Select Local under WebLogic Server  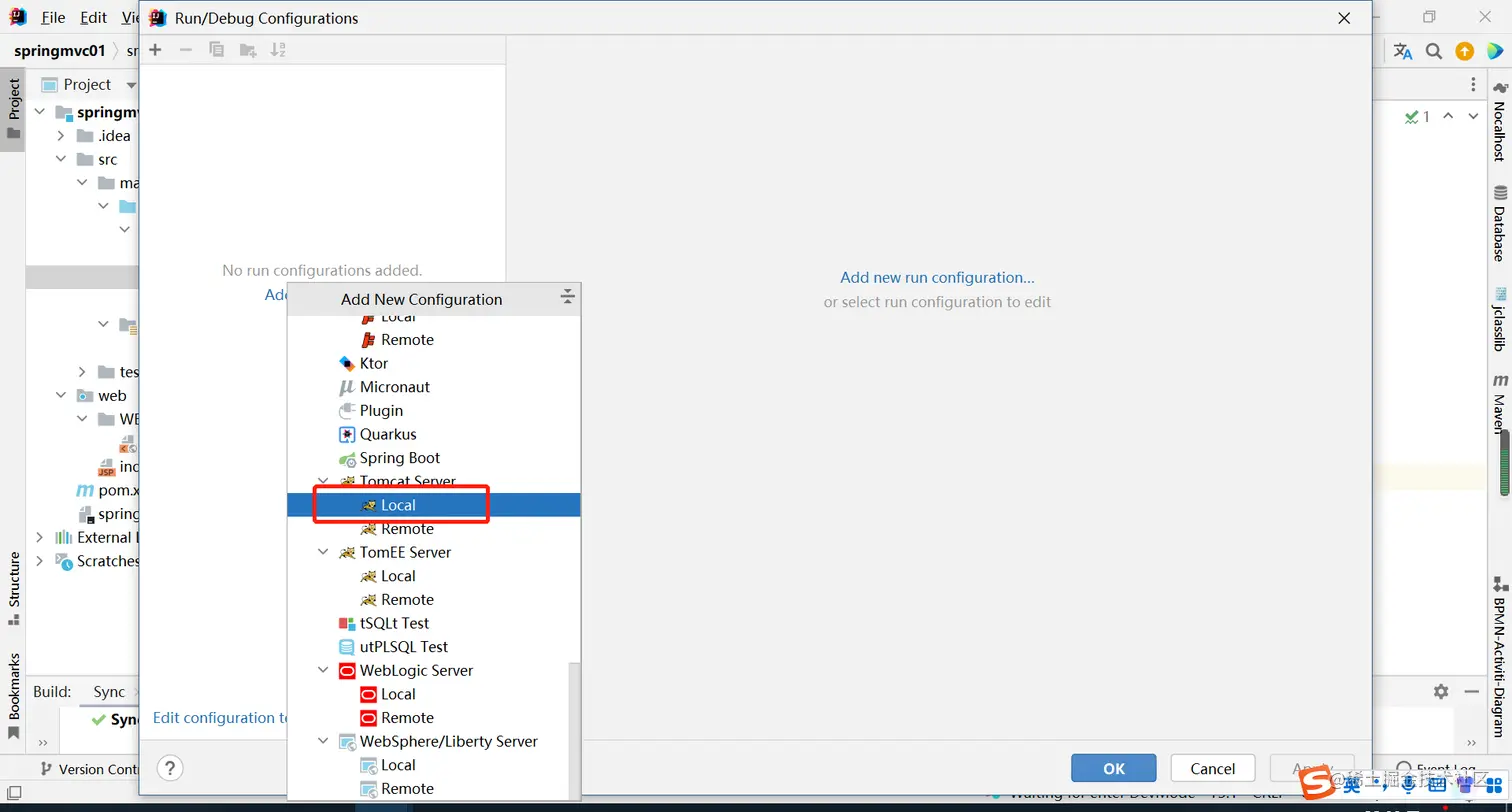[434, 694]
